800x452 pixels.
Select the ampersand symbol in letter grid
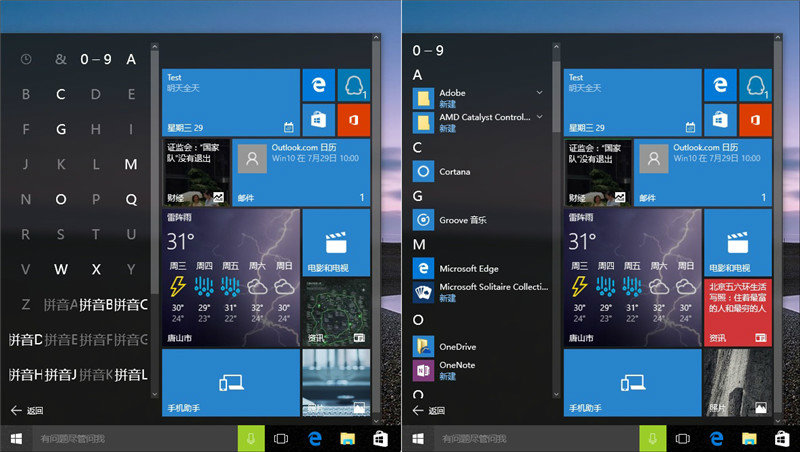(x=61, y=59)
